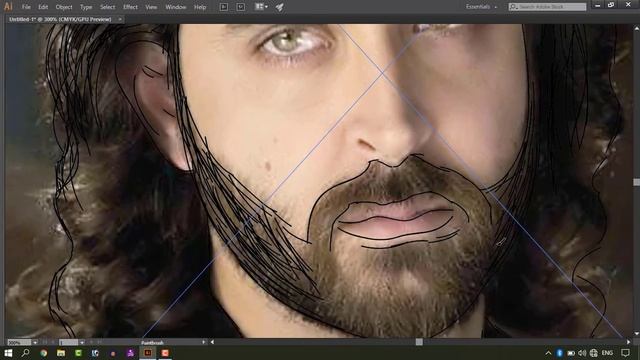Open the Windows Start menu

pyautogui.click(x=8, y=353)
